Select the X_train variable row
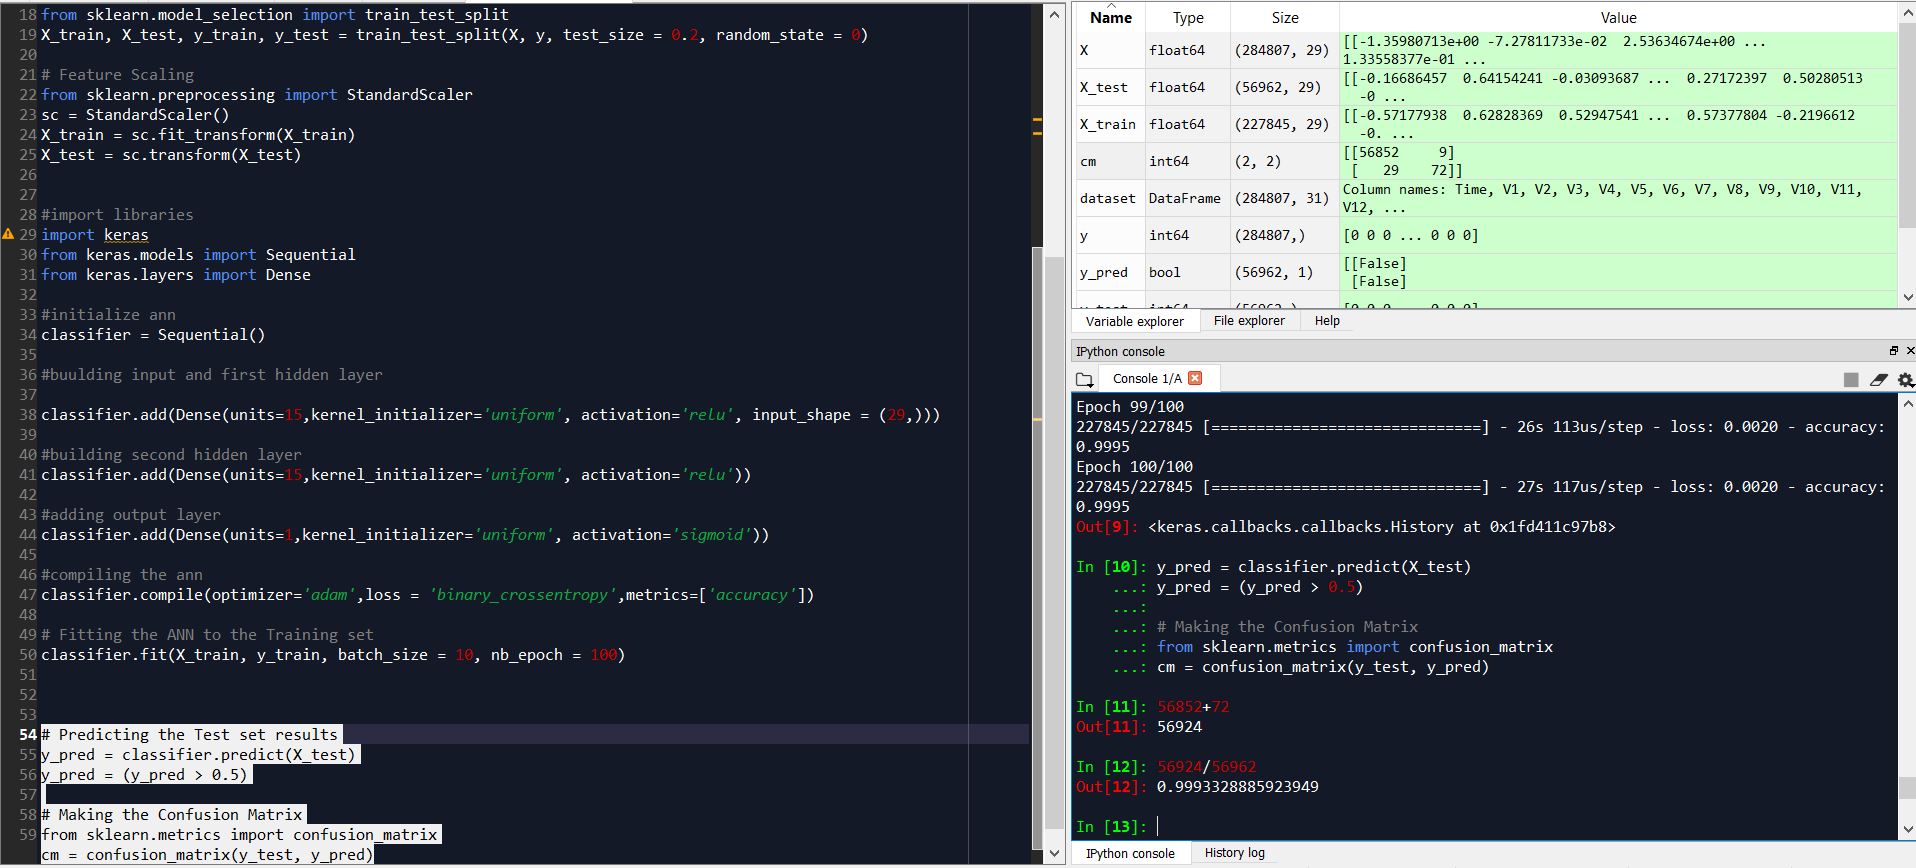The width and height of the screenshot is (1916, 868). pos(1485,124)
